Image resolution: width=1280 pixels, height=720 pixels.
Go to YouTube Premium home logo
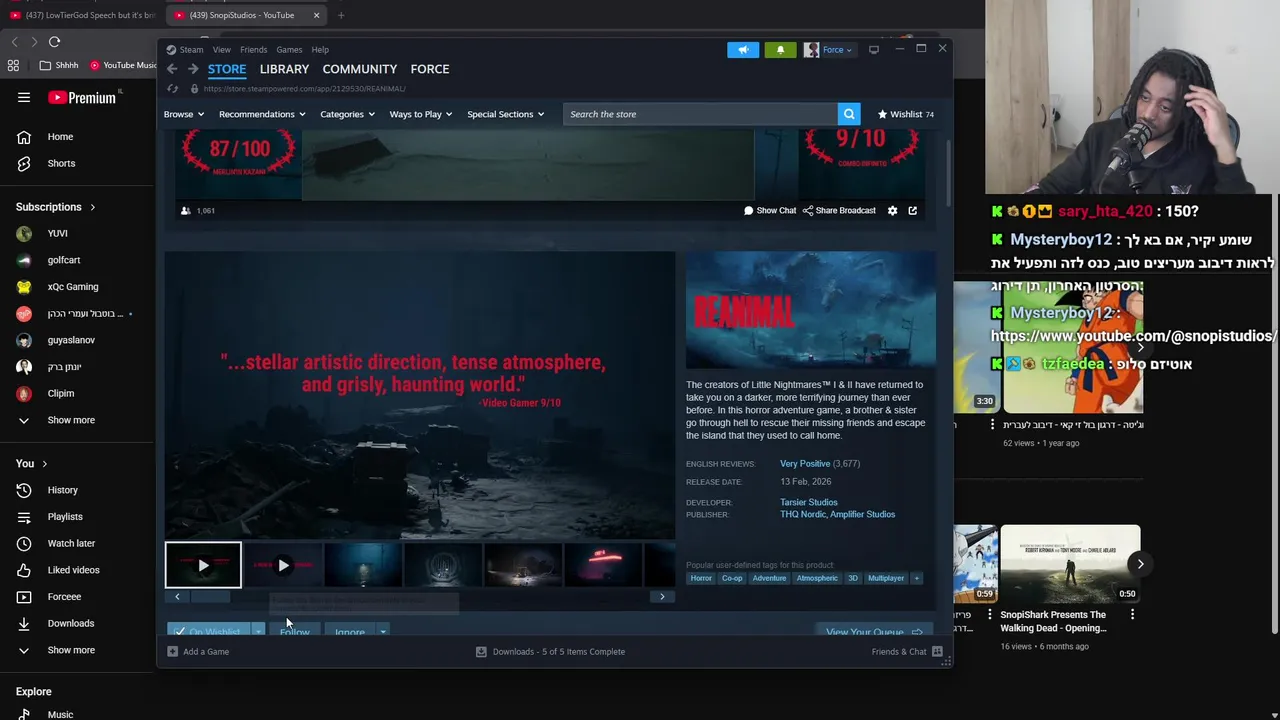click(x=84, y=98)
